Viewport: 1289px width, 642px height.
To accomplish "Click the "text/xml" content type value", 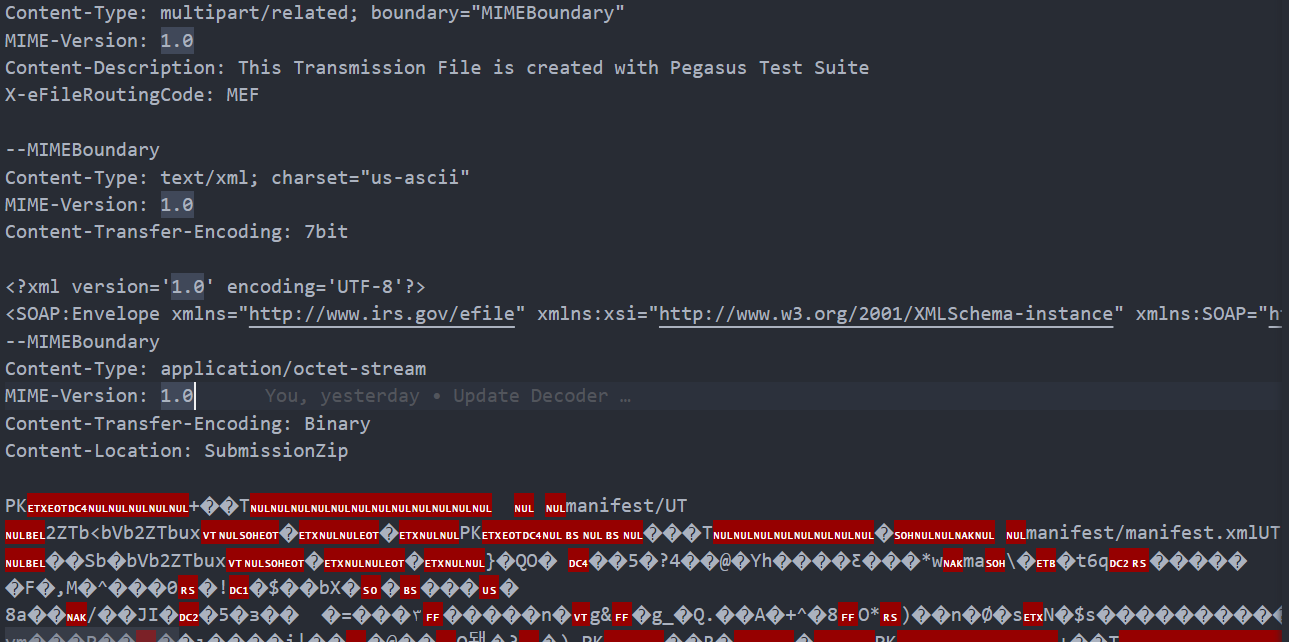I will click(205, 178).
